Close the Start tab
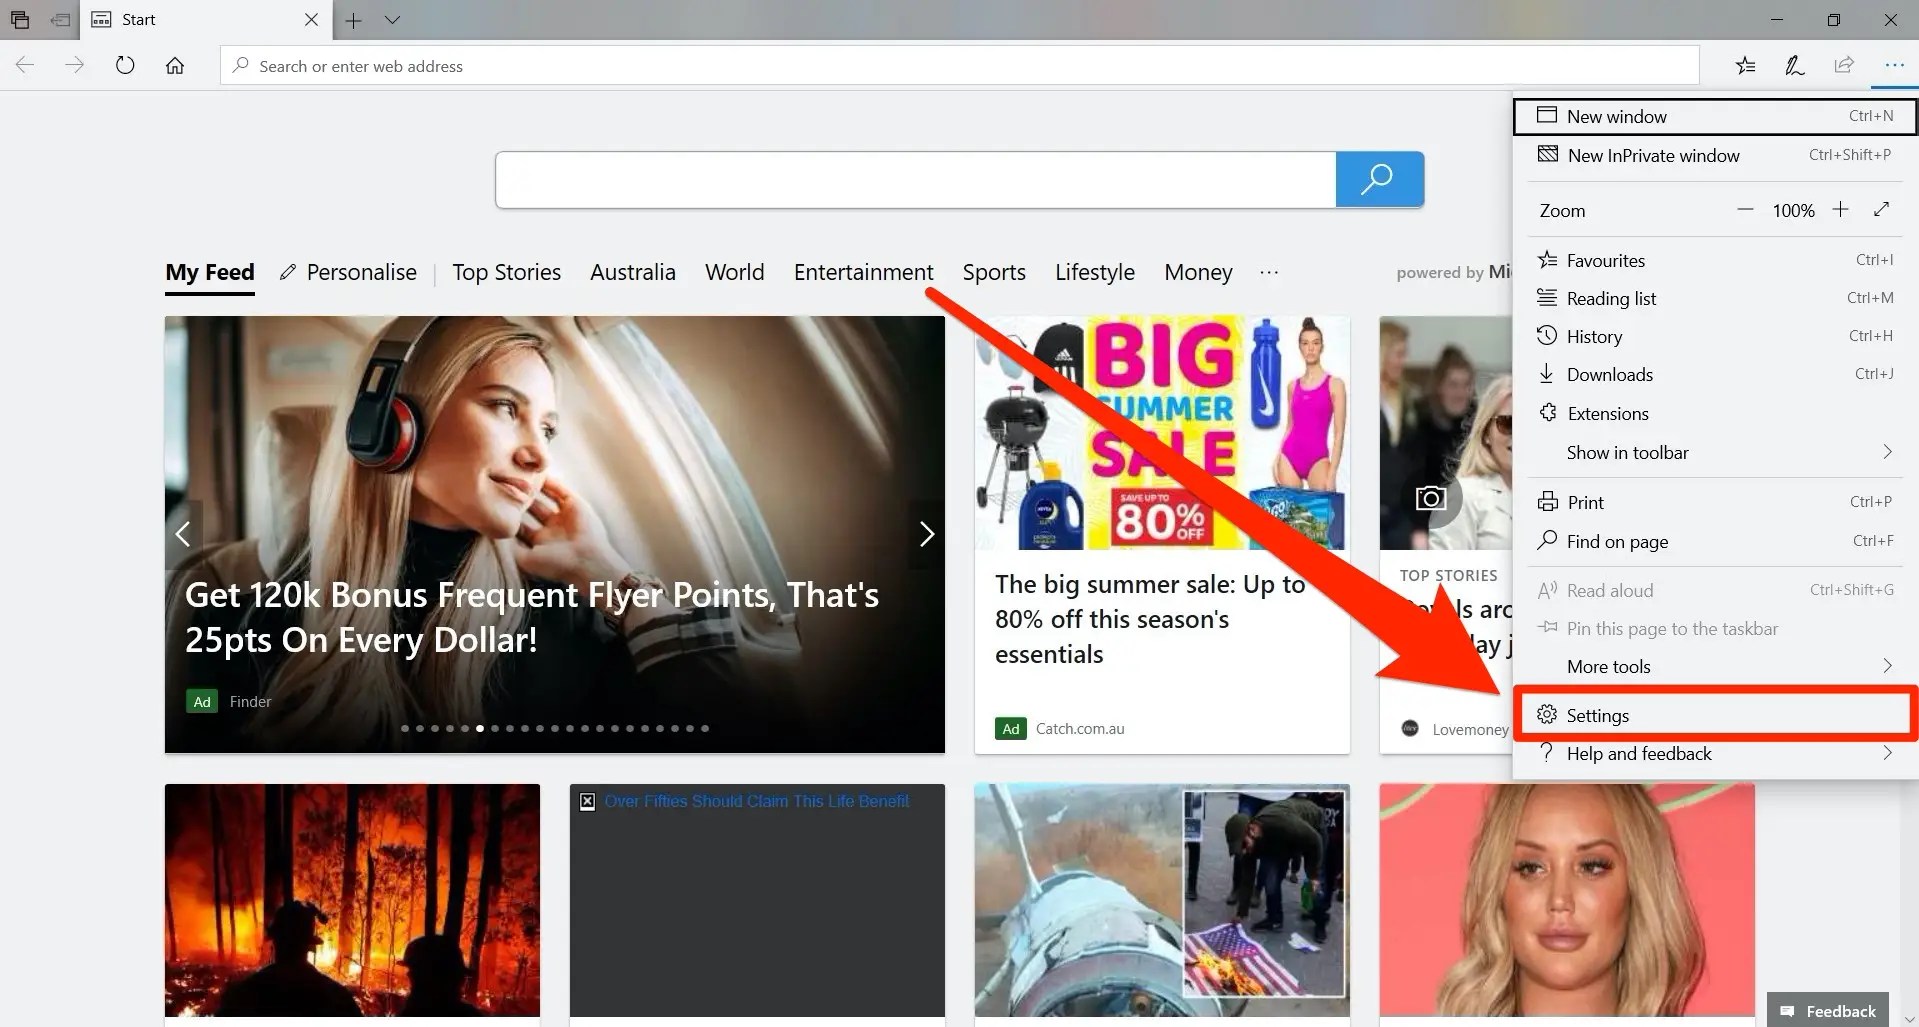 tap(311, 20)
